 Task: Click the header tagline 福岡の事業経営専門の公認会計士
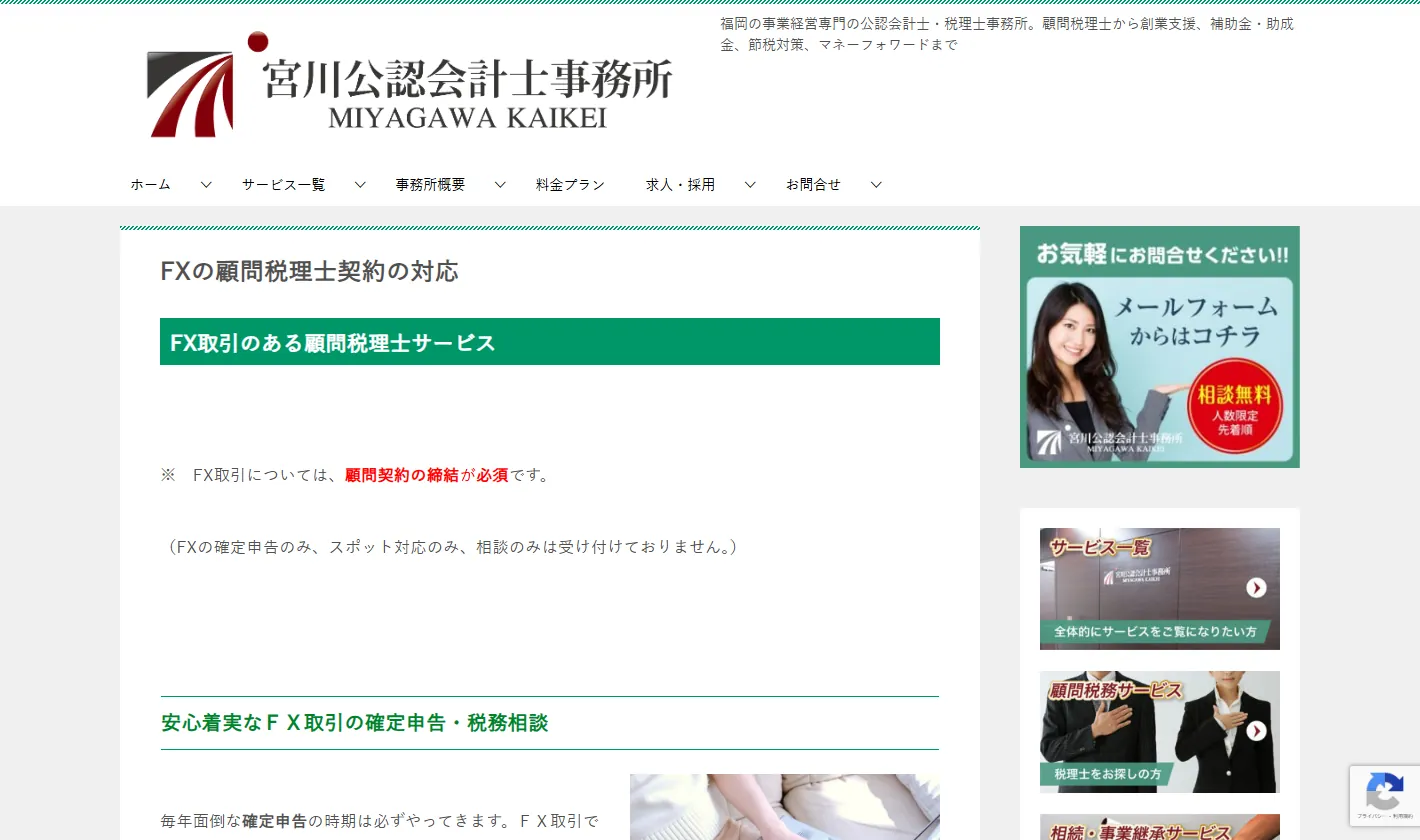pos(1007,34)
